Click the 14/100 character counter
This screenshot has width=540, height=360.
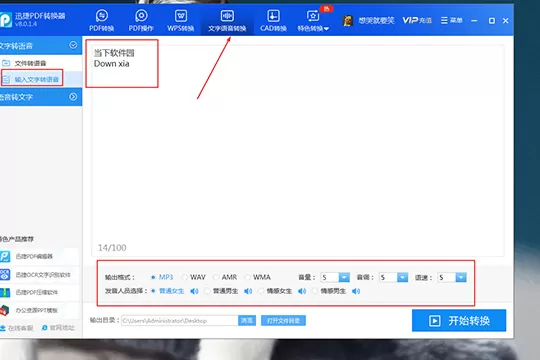[112, 248]
